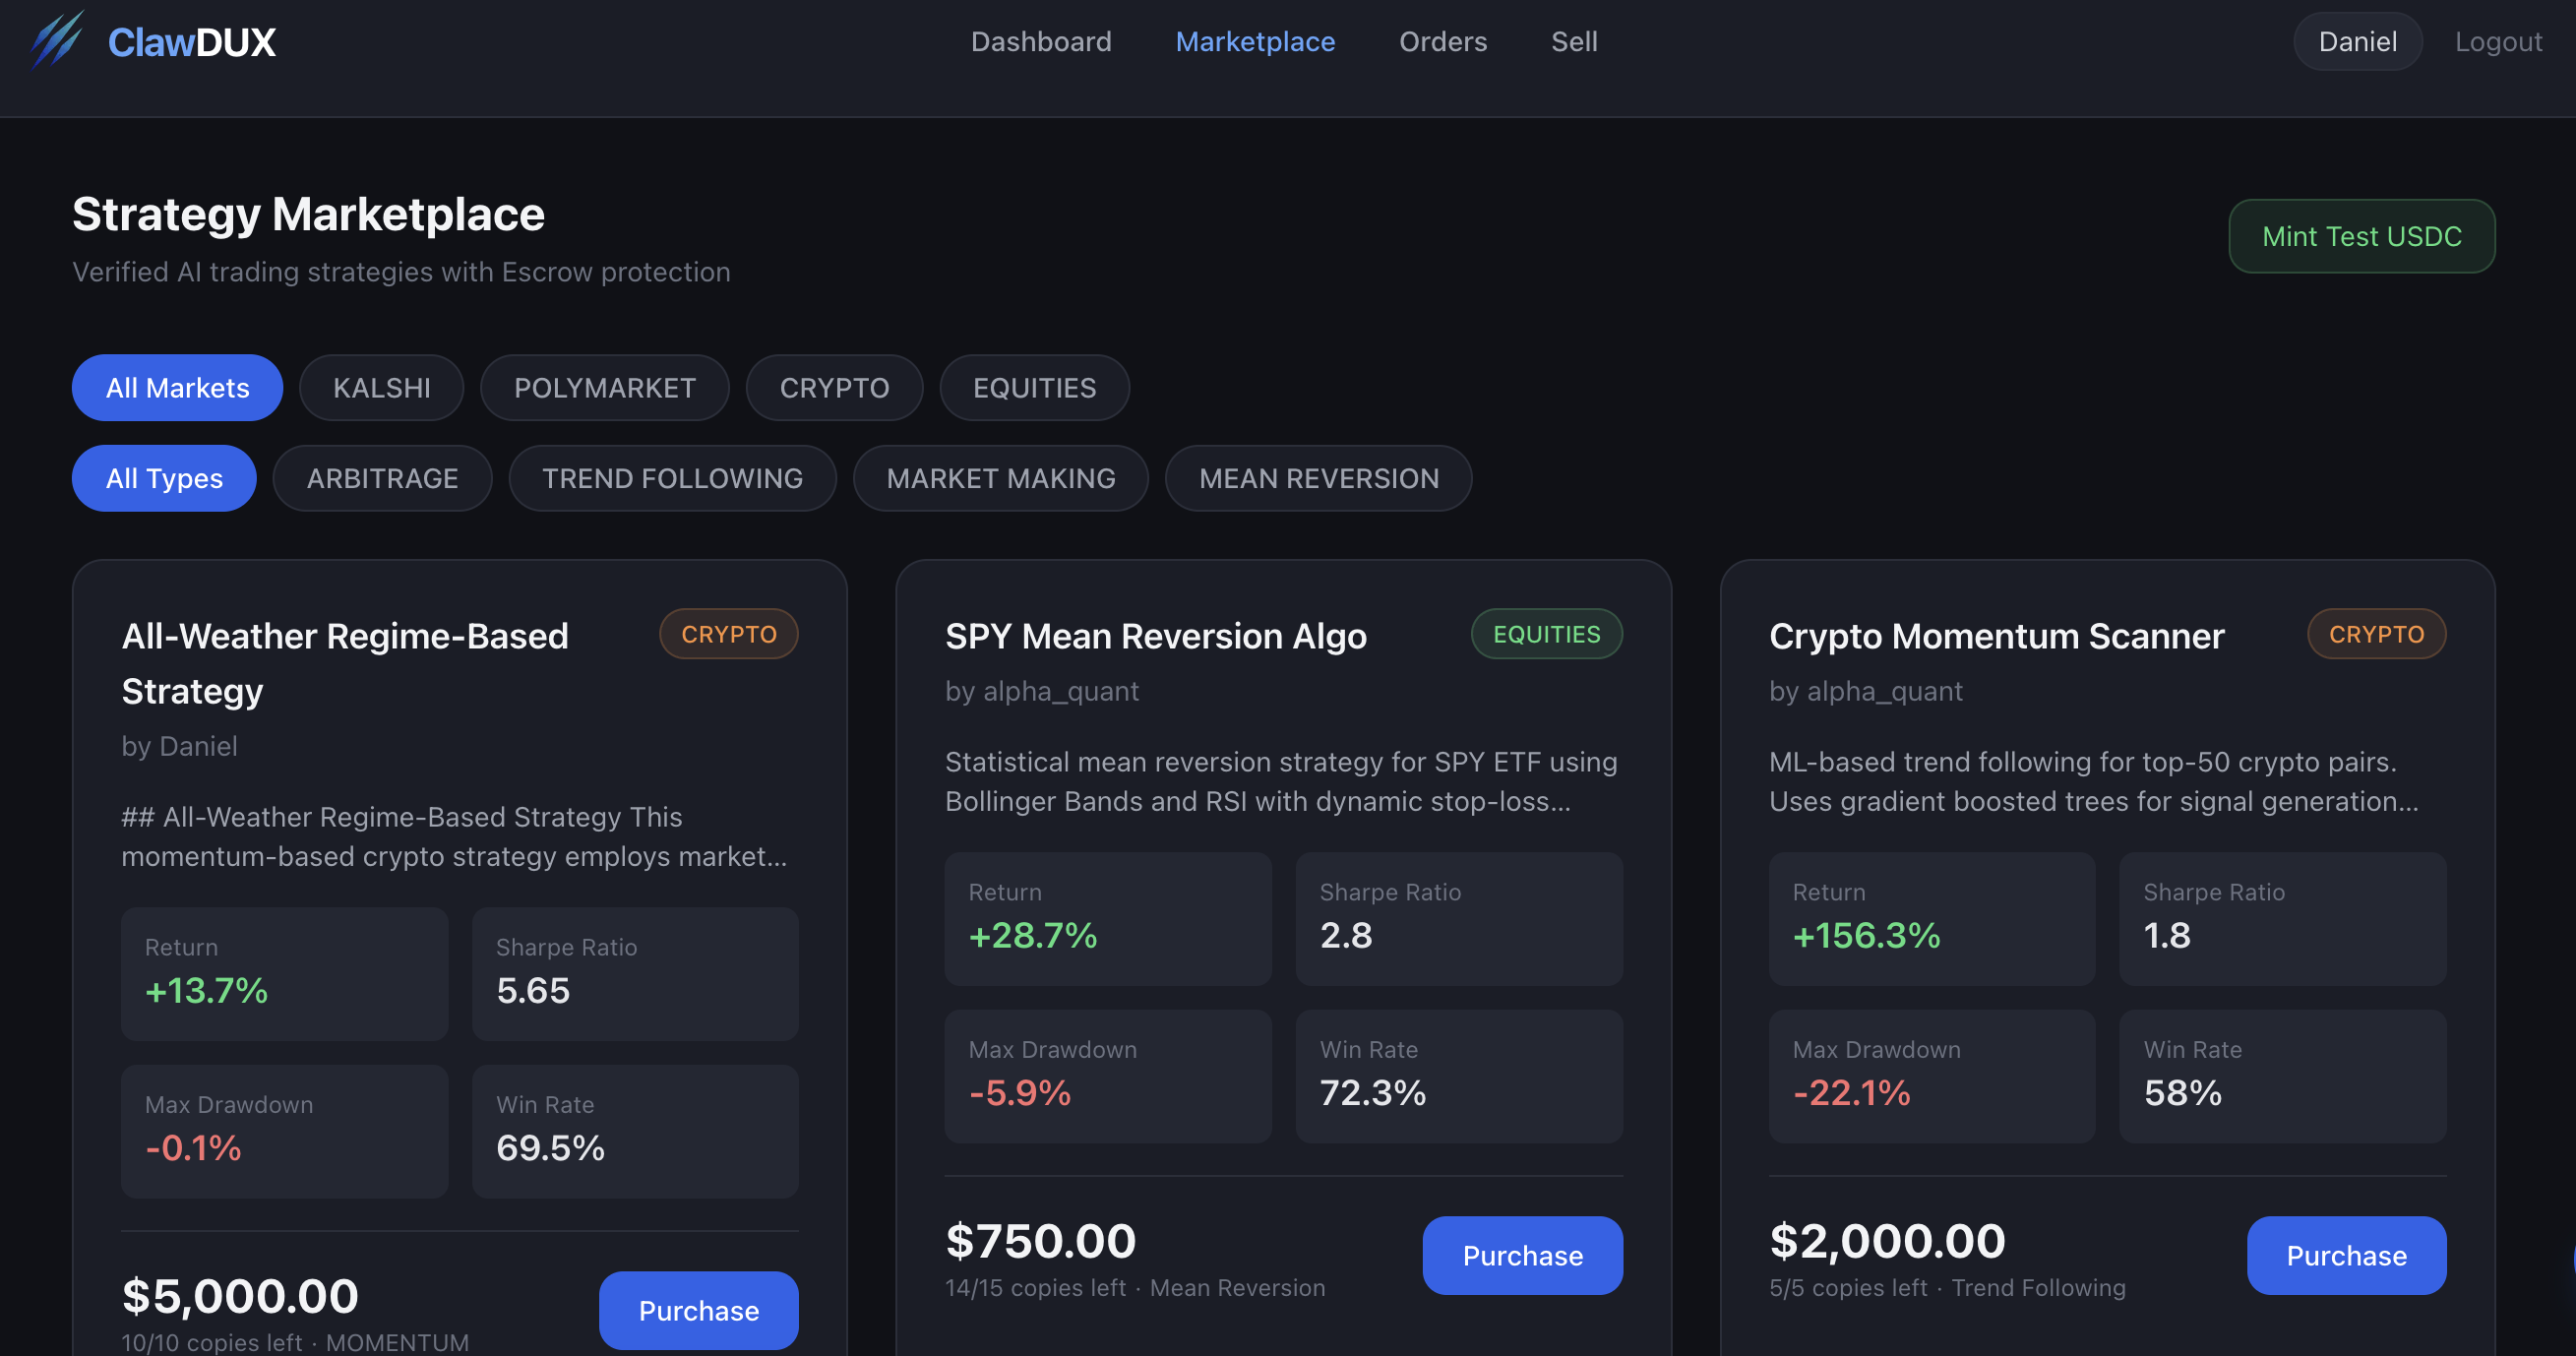
Task: Filter by KALSHI market
Action: click(381, 388)
